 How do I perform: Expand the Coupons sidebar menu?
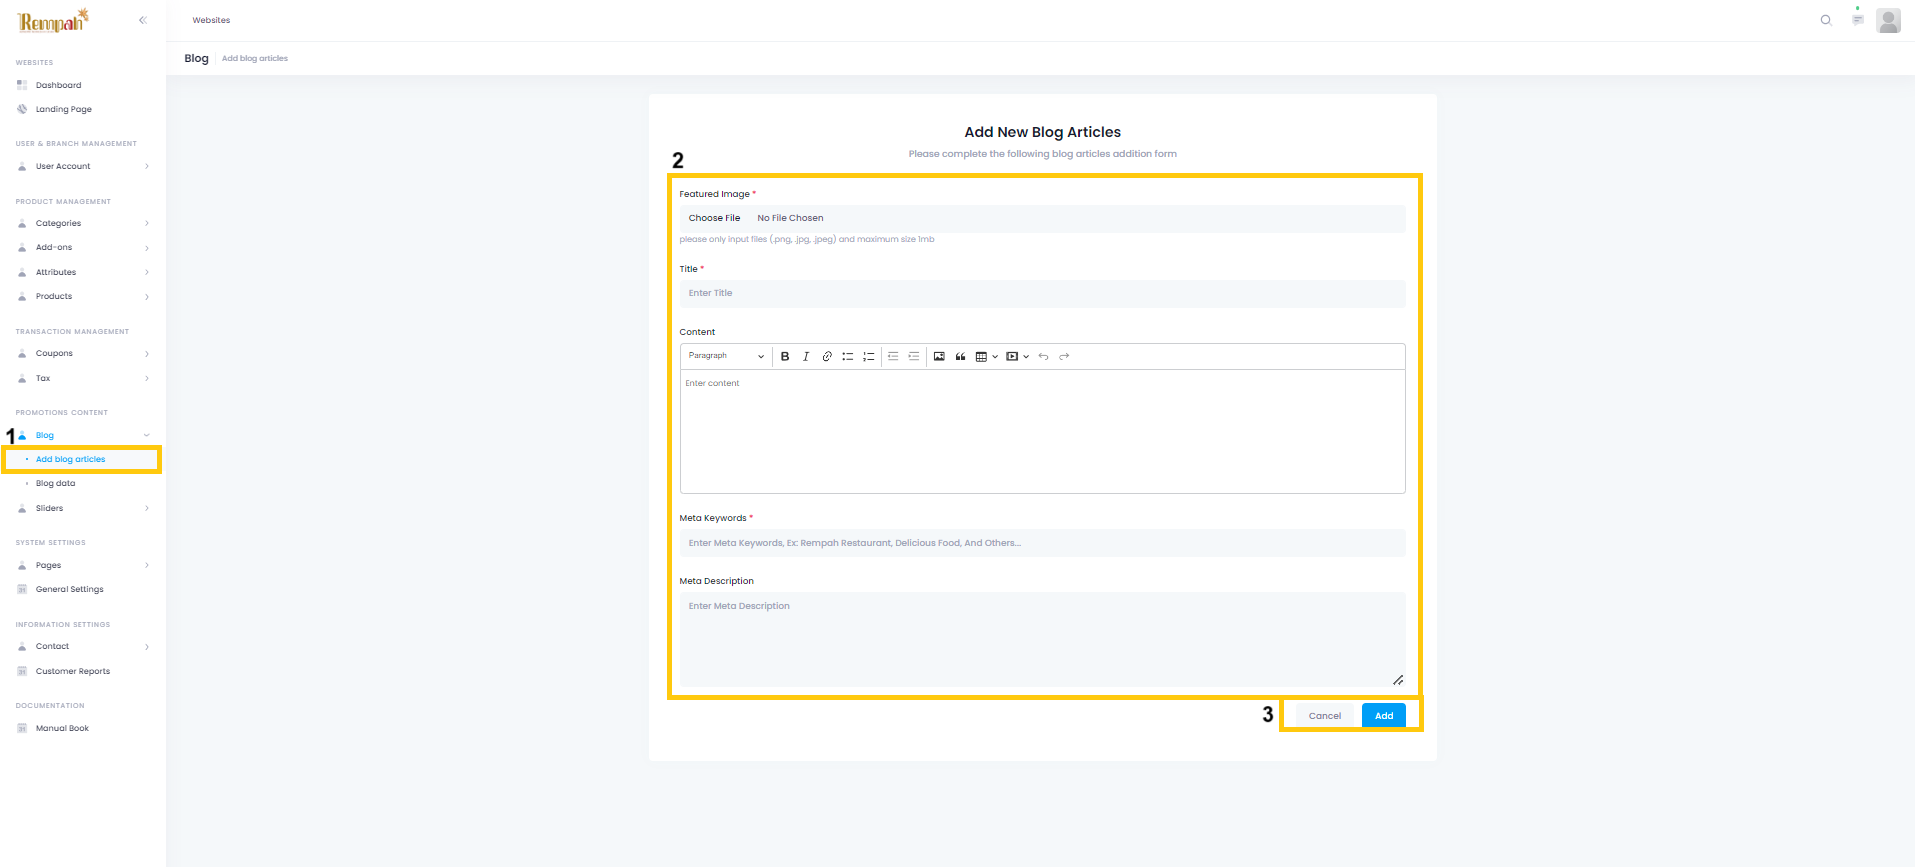click(83, 354)
